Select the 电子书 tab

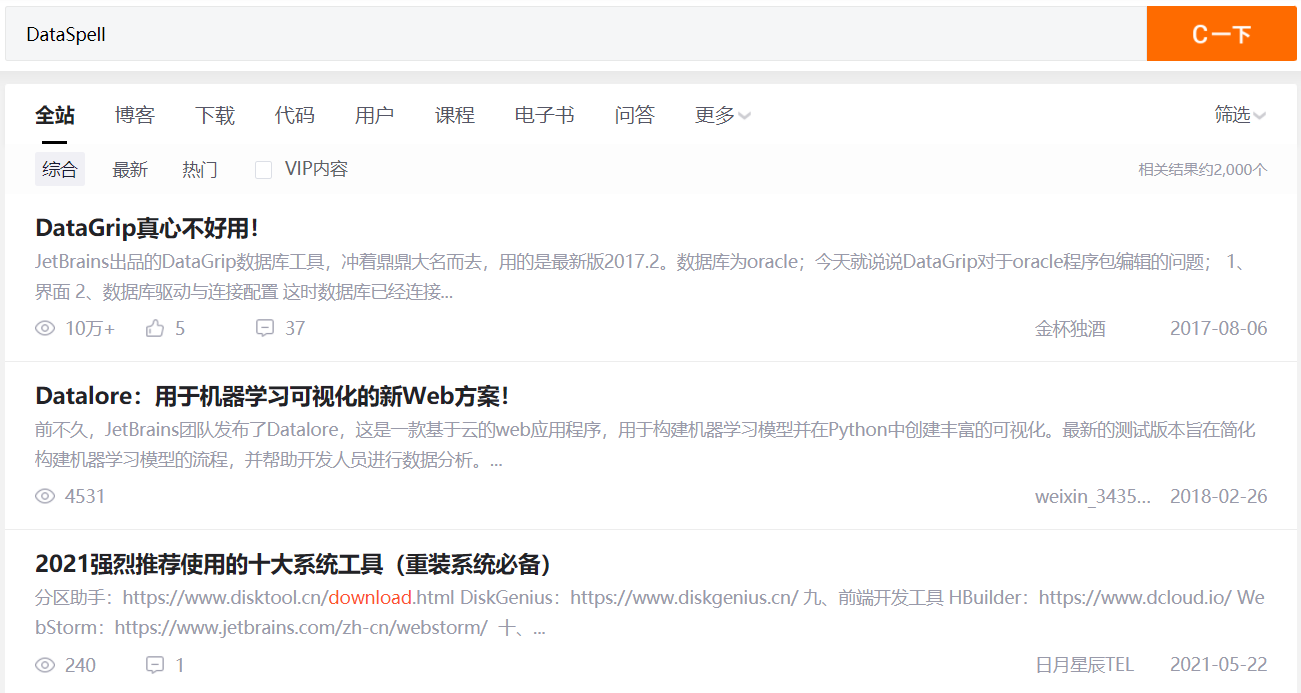point(545,115)
